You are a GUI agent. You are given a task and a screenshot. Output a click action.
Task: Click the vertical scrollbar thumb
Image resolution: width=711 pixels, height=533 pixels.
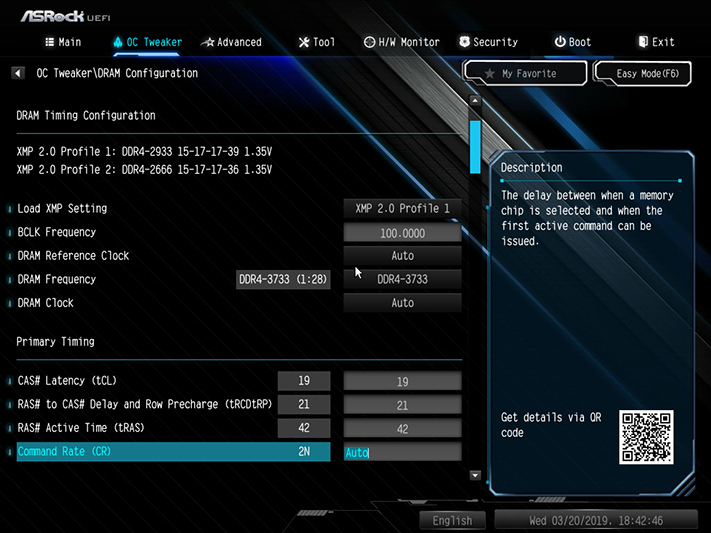click(x=475, y=147)
